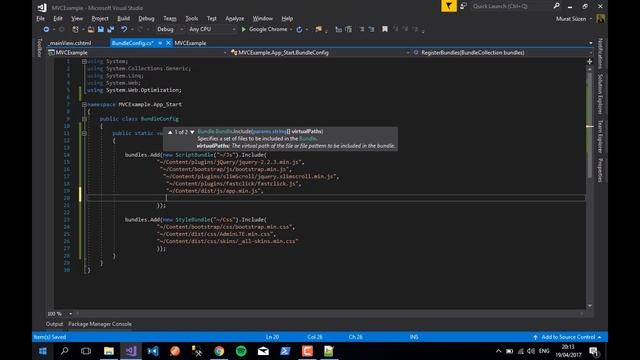Open the Team Explorer side tab
640x360 pixels.
600,136
